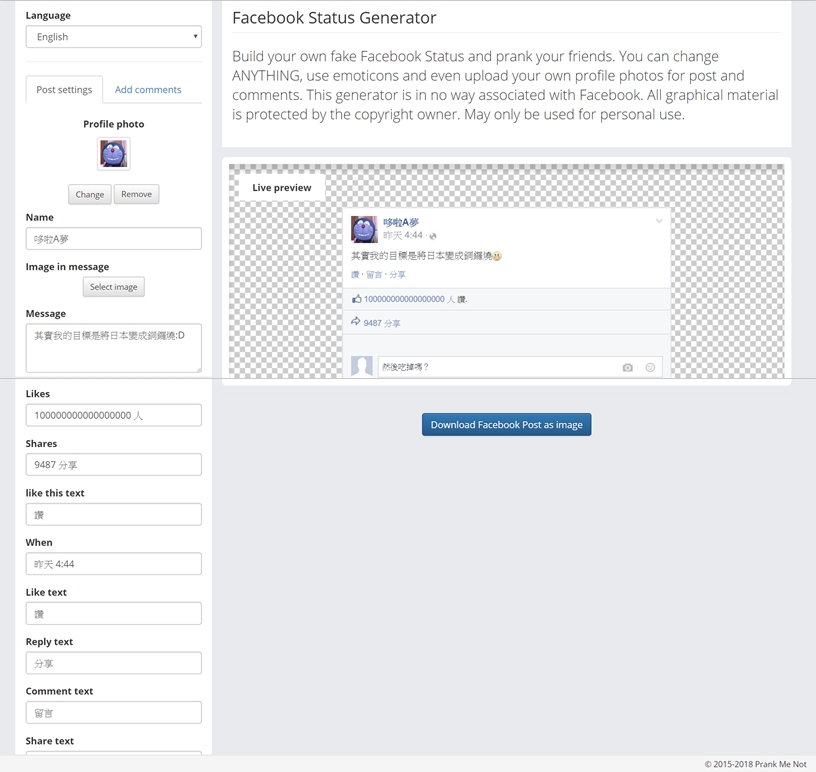Focus the Message text area
This screenshot has width=816, height=772.
[113, 348]
